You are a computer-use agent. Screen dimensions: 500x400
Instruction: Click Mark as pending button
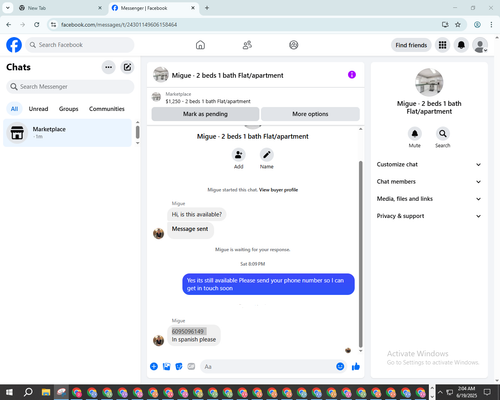[x=205, y=114]
